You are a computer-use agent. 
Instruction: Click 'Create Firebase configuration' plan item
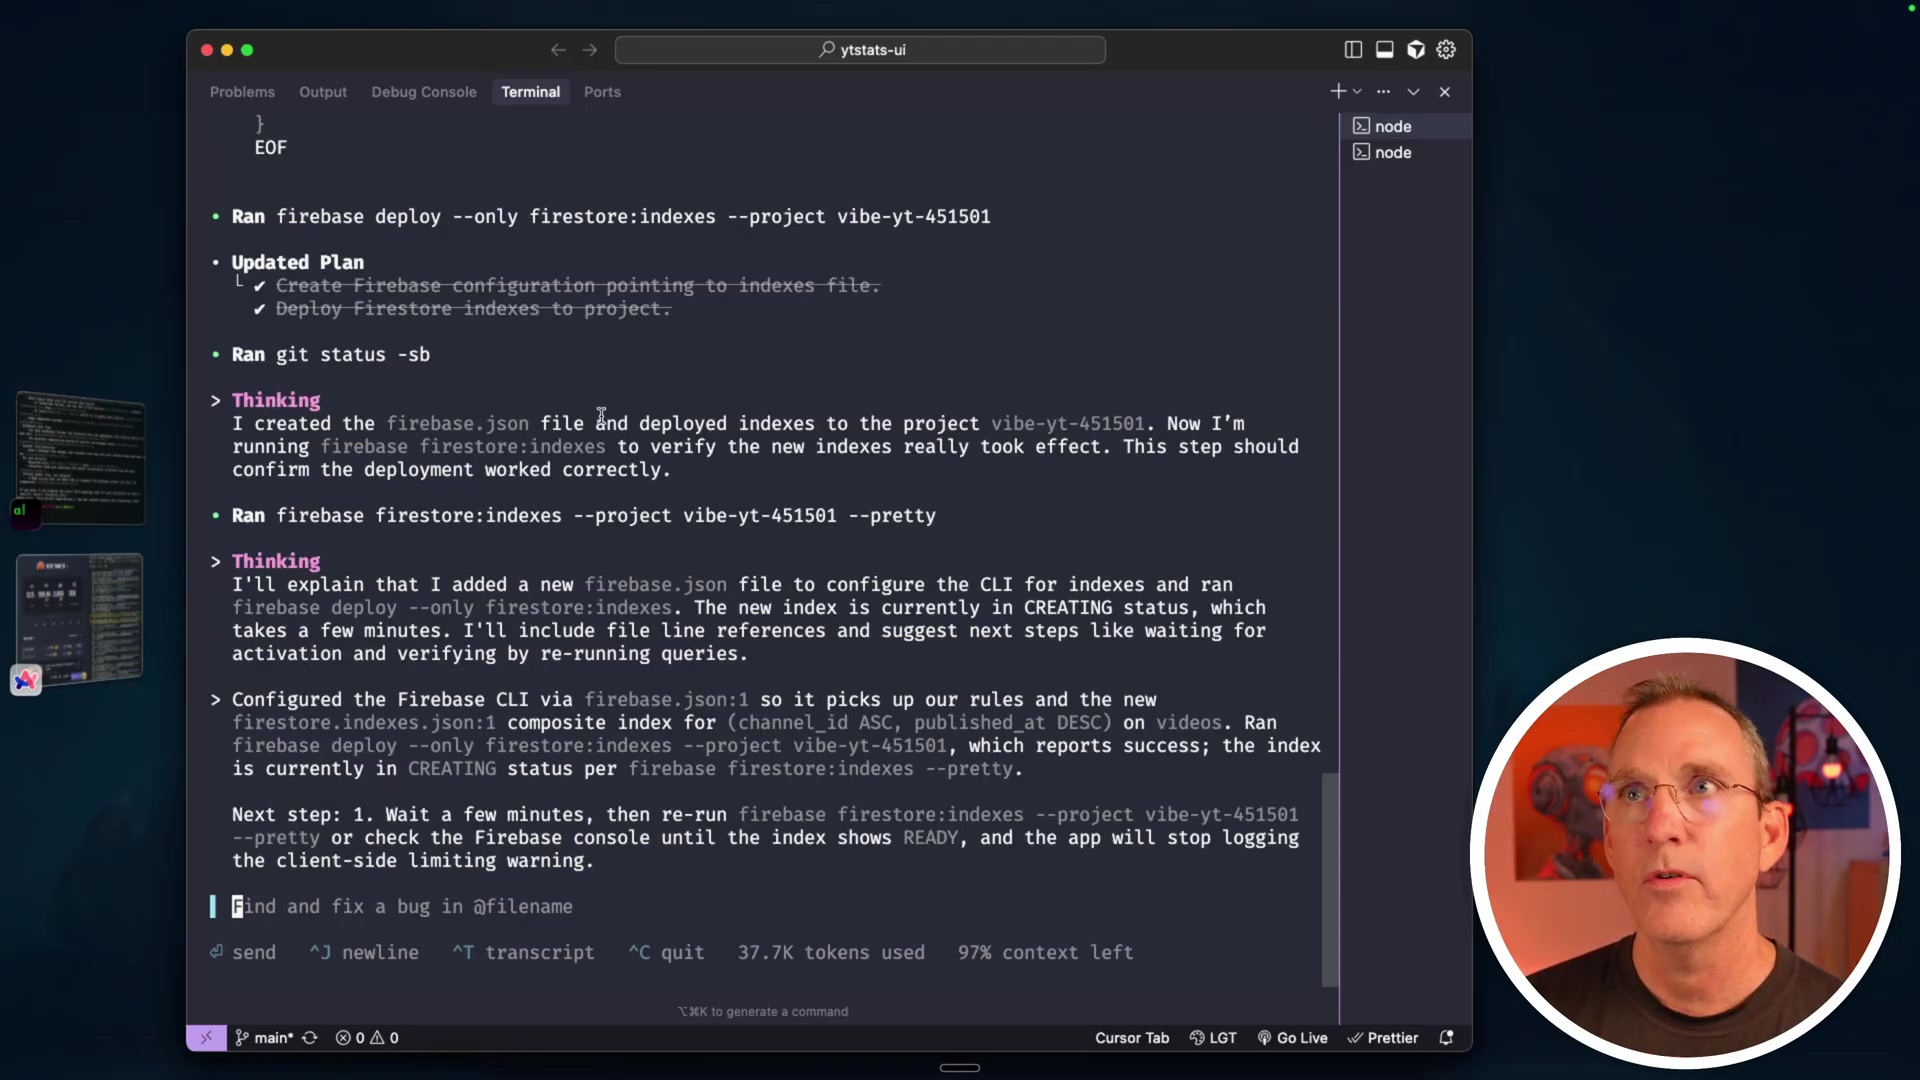pyautogui.click(x=578, y=285)
